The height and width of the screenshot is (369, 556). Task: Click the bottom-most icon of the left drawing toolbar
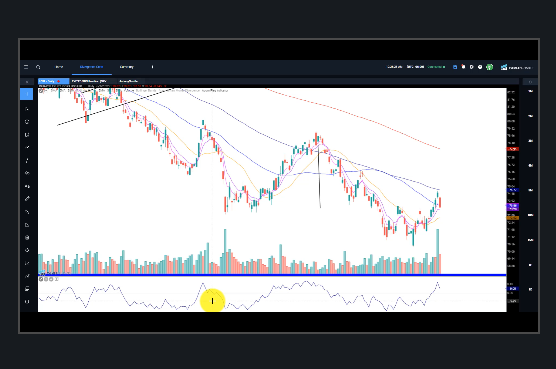tap(27, 302)
